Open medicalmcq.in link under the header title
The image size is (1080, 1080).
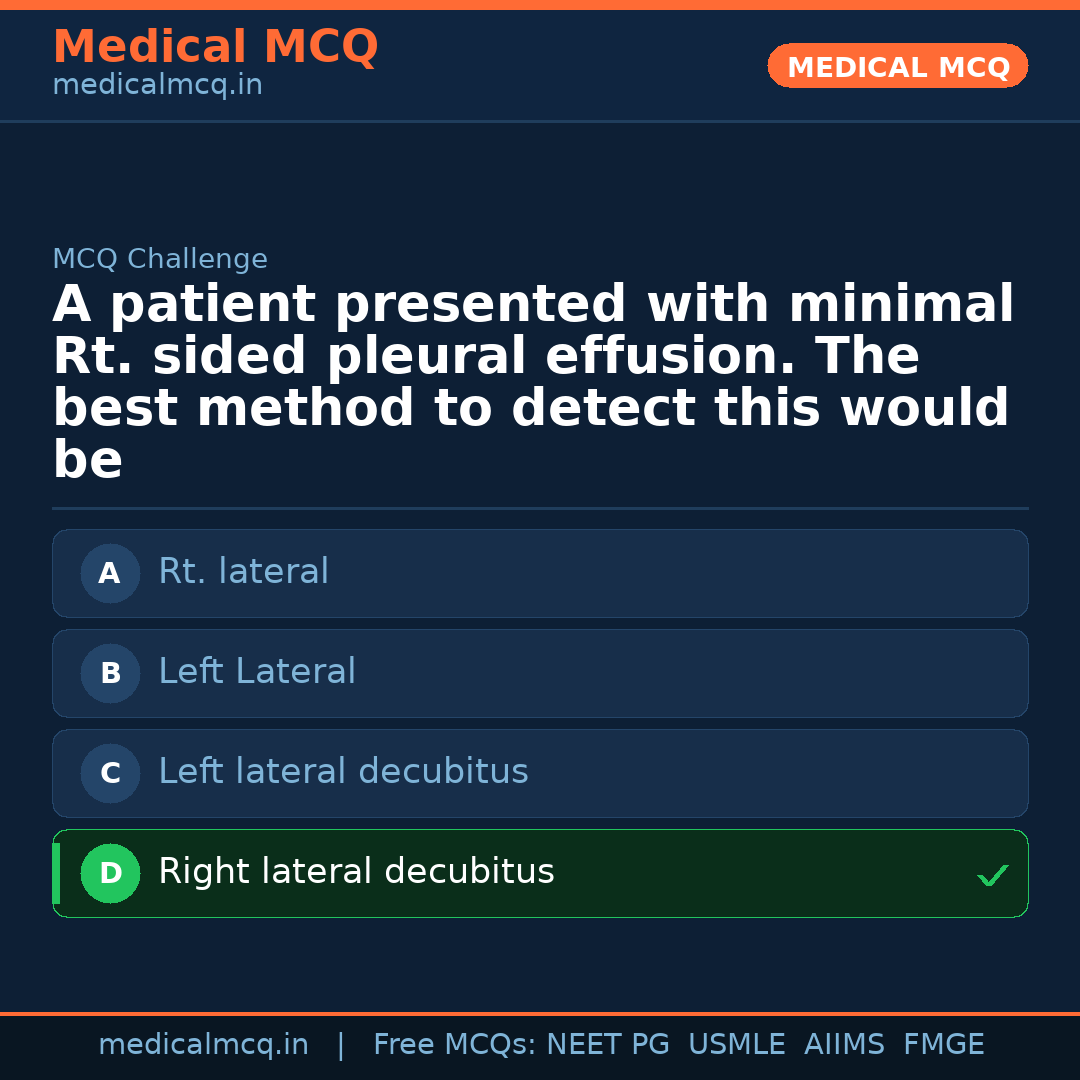(x=157, y=86)
